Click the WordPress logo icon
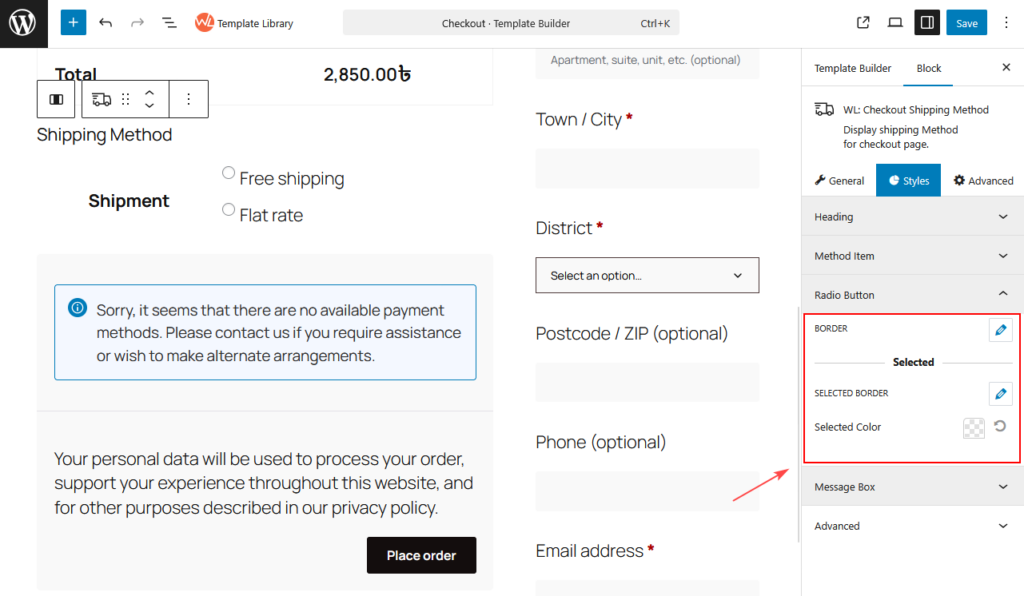Viewport: 1024px width, 596px height. click(22, 22)
